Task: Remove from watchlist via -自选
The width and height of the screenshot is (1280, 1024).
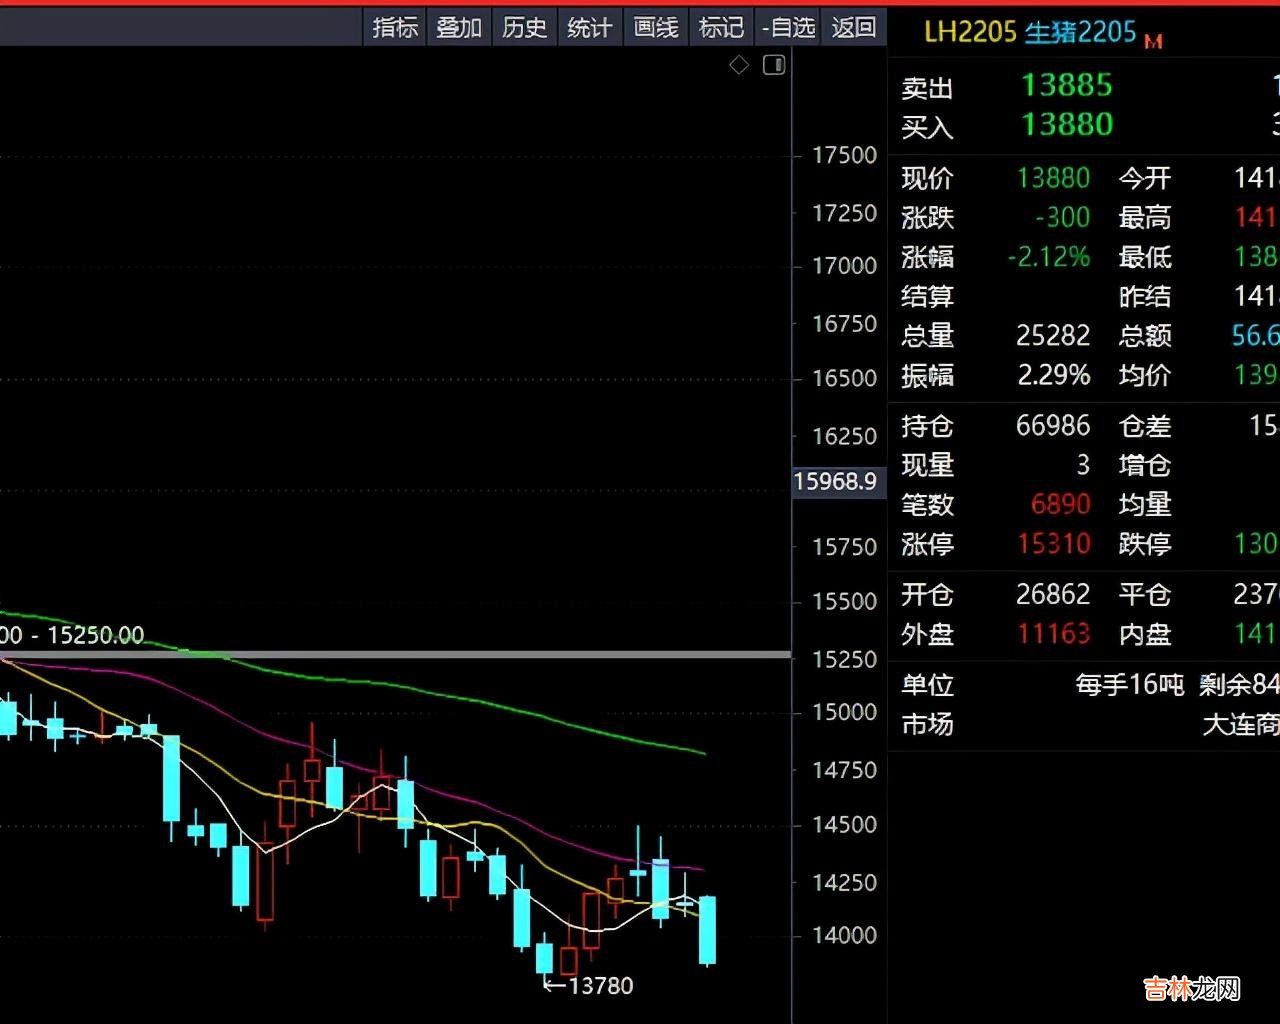Action: tap(788, 27)
